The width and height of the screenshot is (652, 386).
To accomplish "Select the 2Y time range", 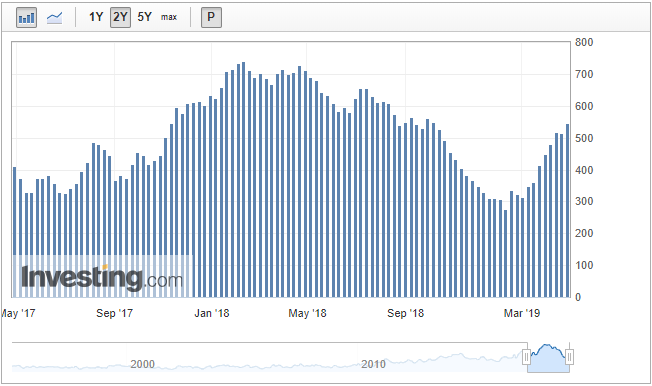I will (x=120, y=17).
